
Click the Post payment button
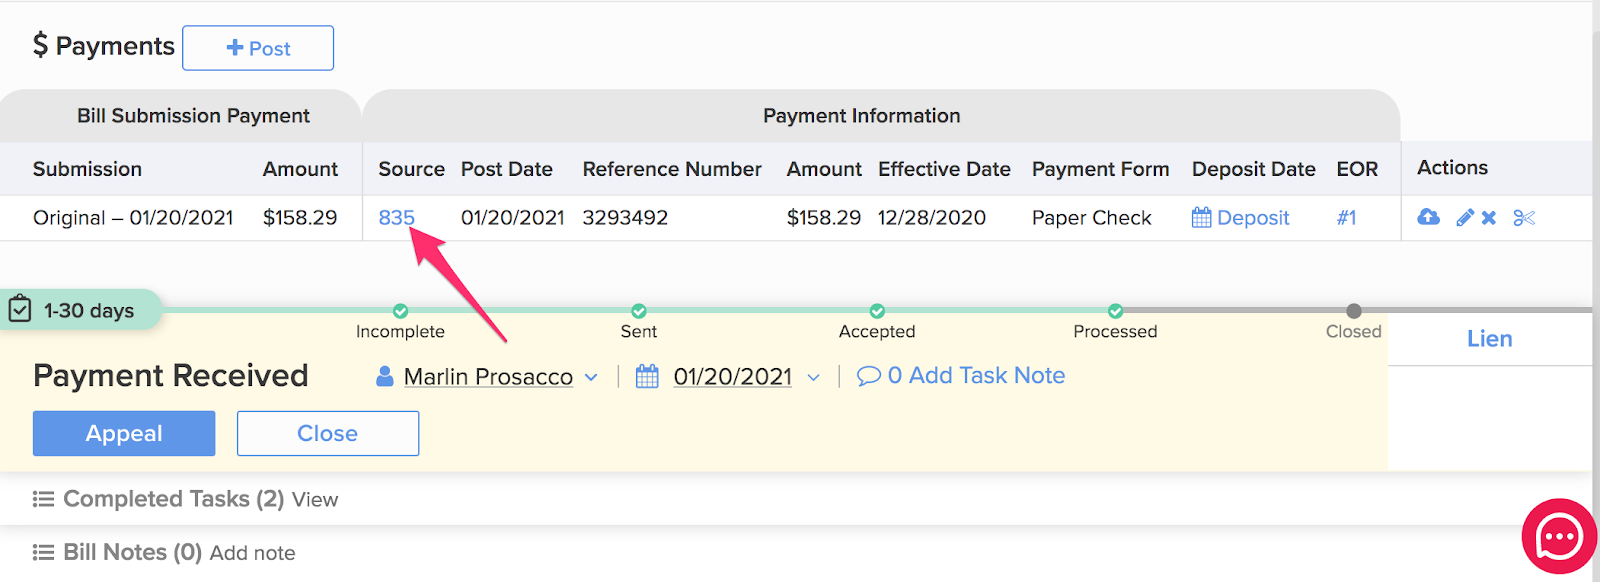(258, 48)
